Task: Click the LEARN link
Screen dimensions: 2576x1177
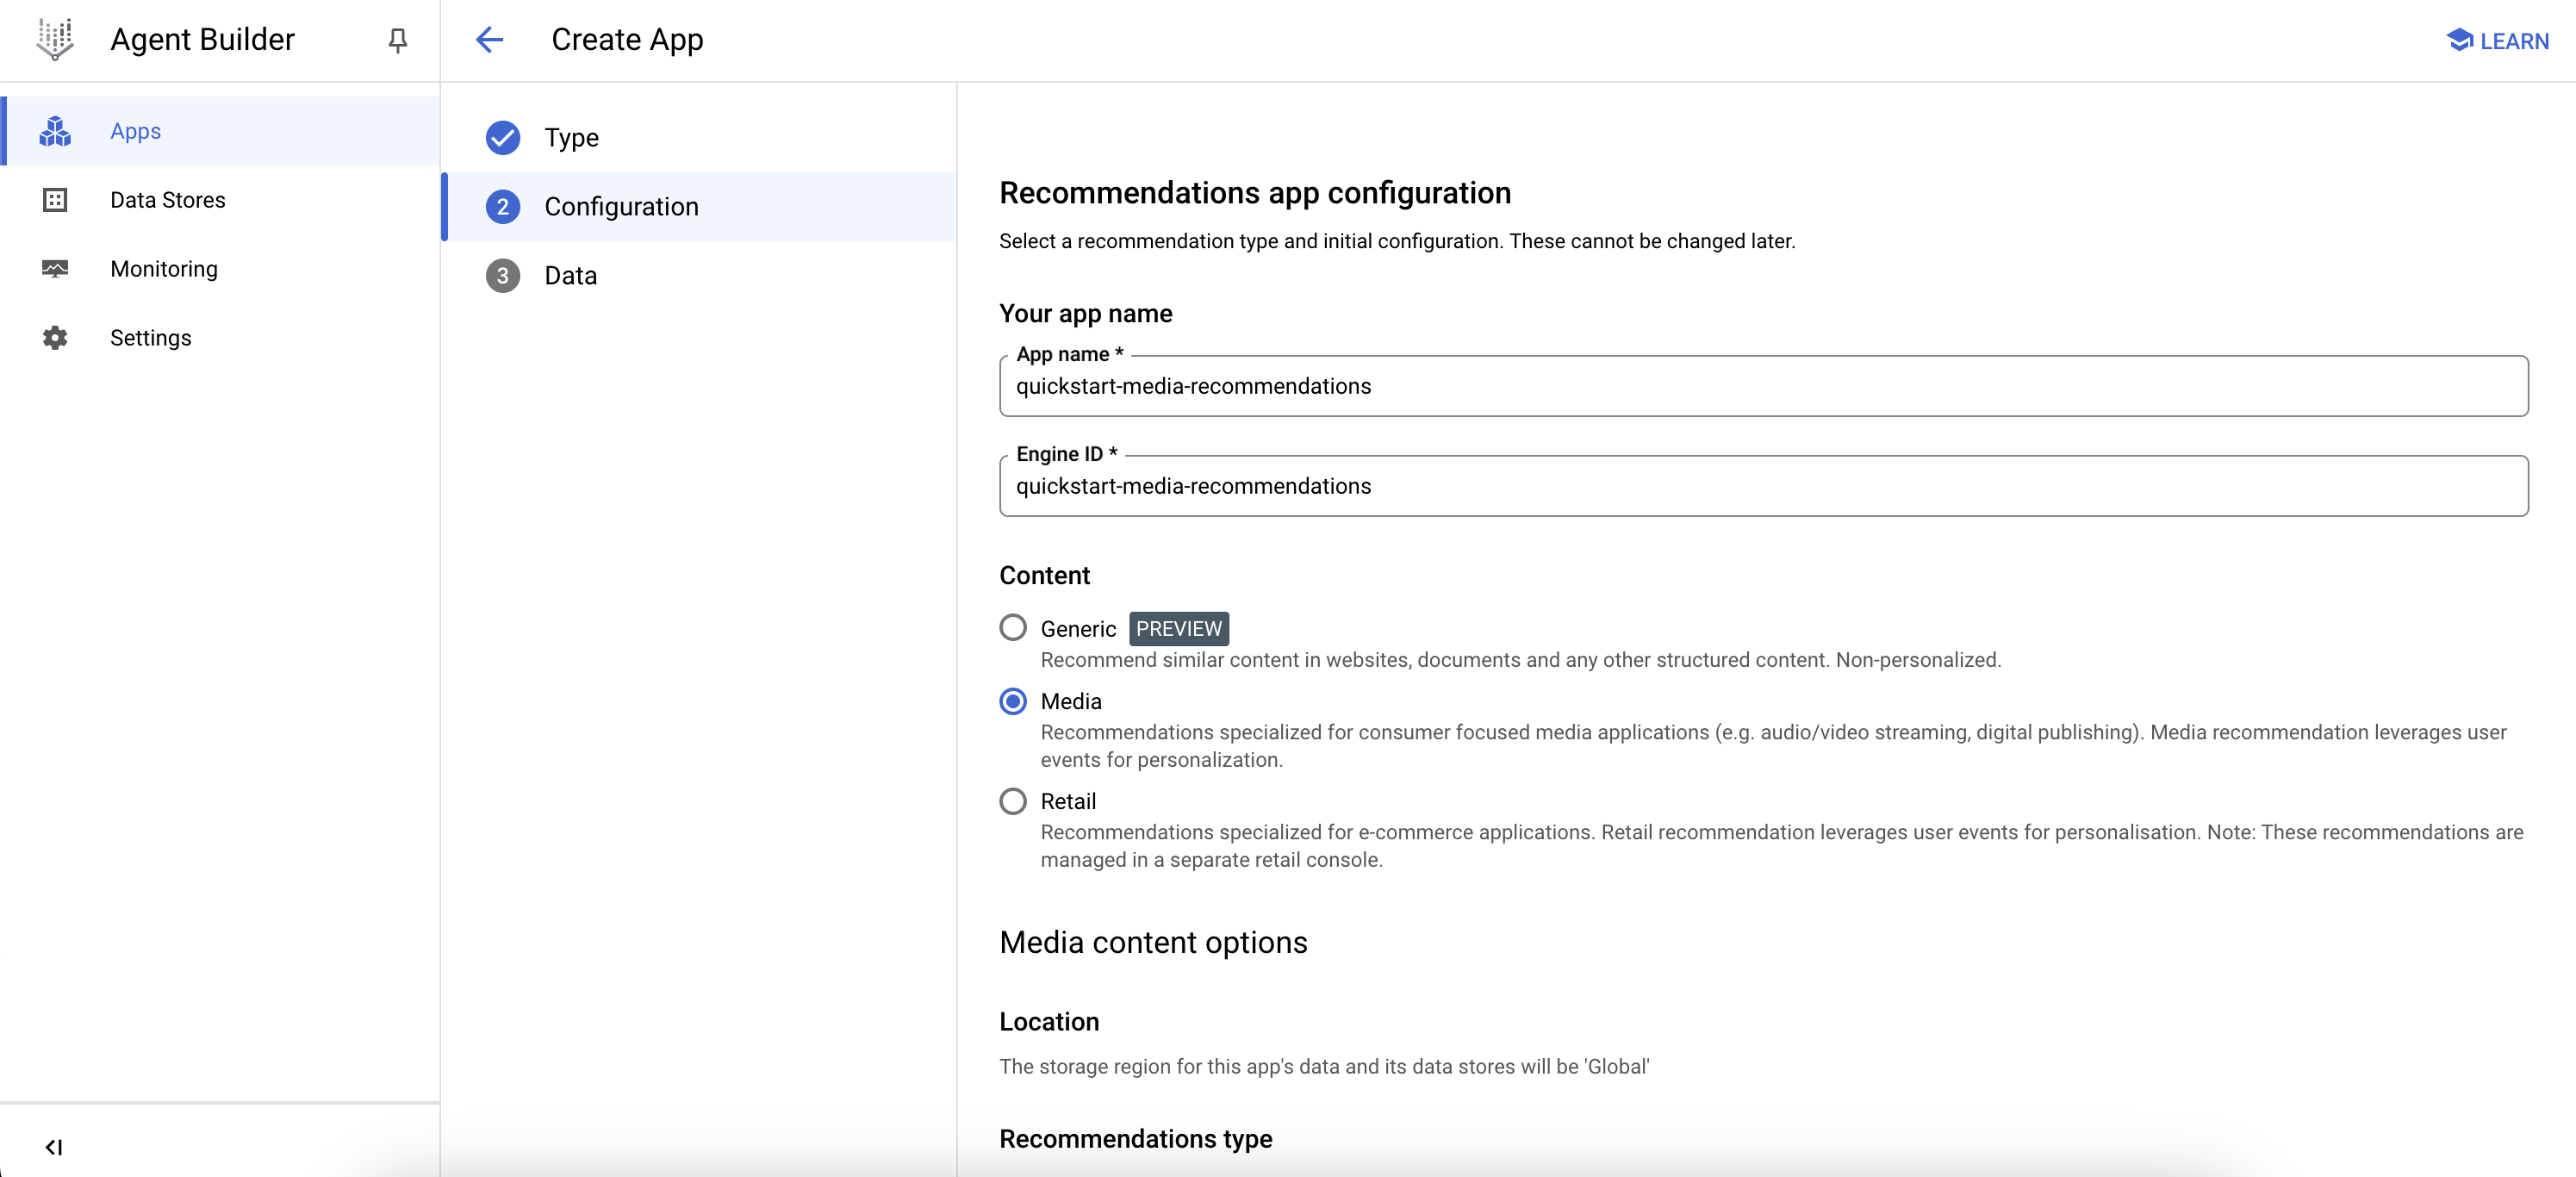Action: coord(2513,41)
